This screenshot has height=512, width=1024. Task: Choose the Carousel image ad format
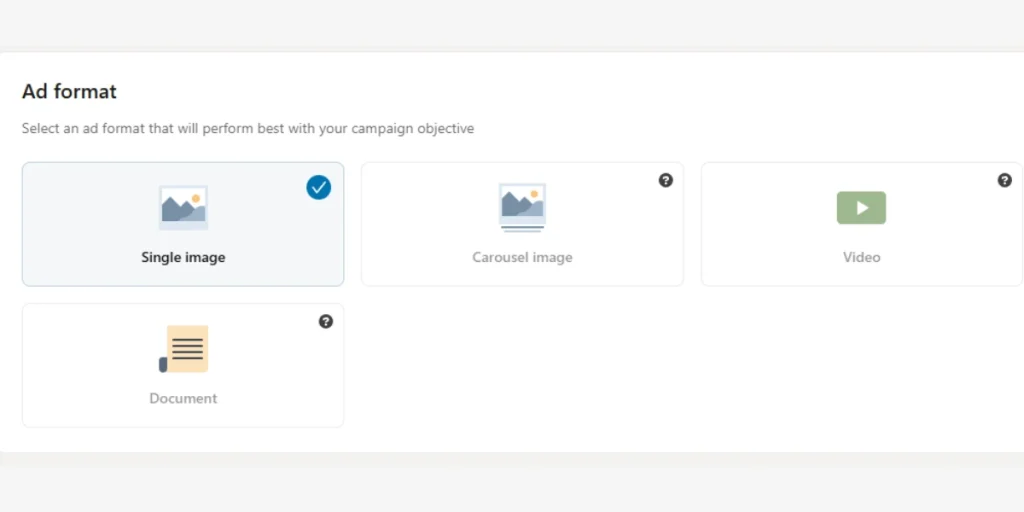pos(522,224)
